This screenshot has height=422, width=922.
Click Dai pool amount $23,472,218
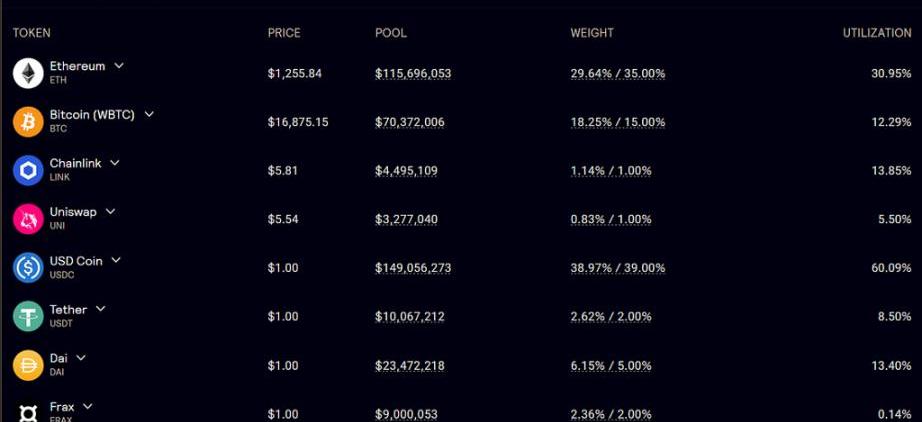click(410, 366)
